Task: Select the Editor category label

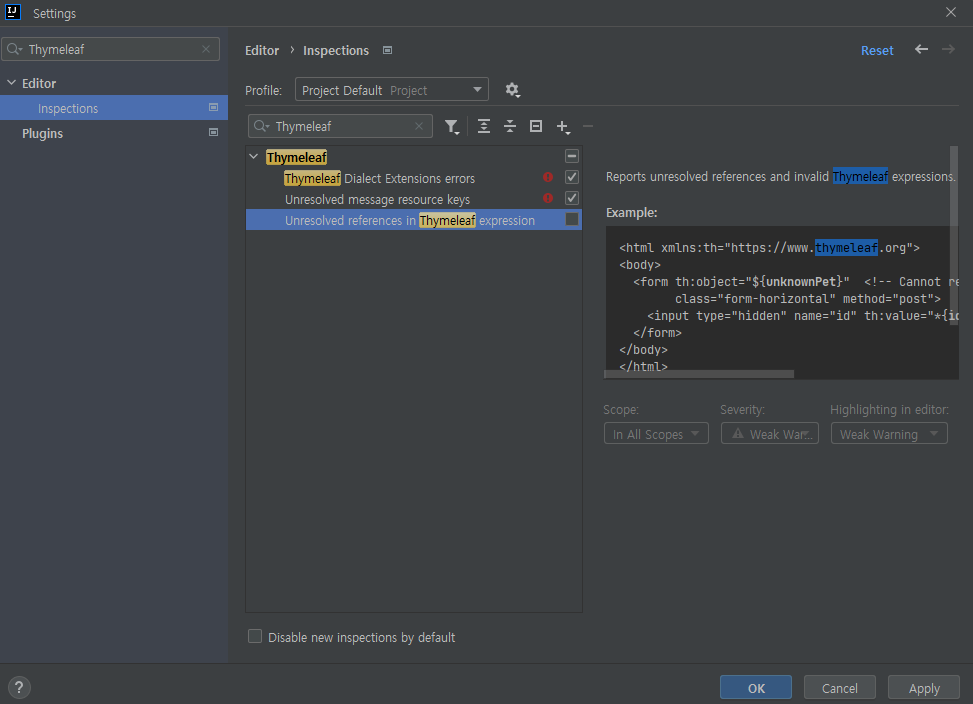Action: 39,83
